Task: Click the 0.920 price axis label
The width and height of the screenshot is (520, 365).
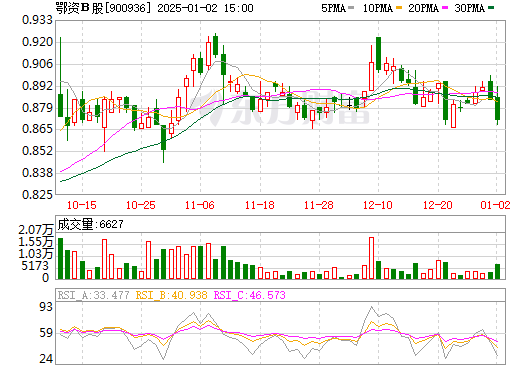Action: click(37, 42)
